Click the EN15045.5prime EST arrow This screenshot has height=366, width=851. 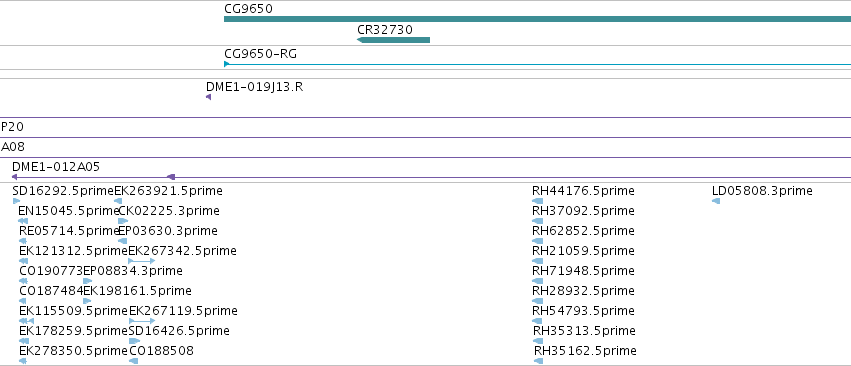tap(23, 221)
